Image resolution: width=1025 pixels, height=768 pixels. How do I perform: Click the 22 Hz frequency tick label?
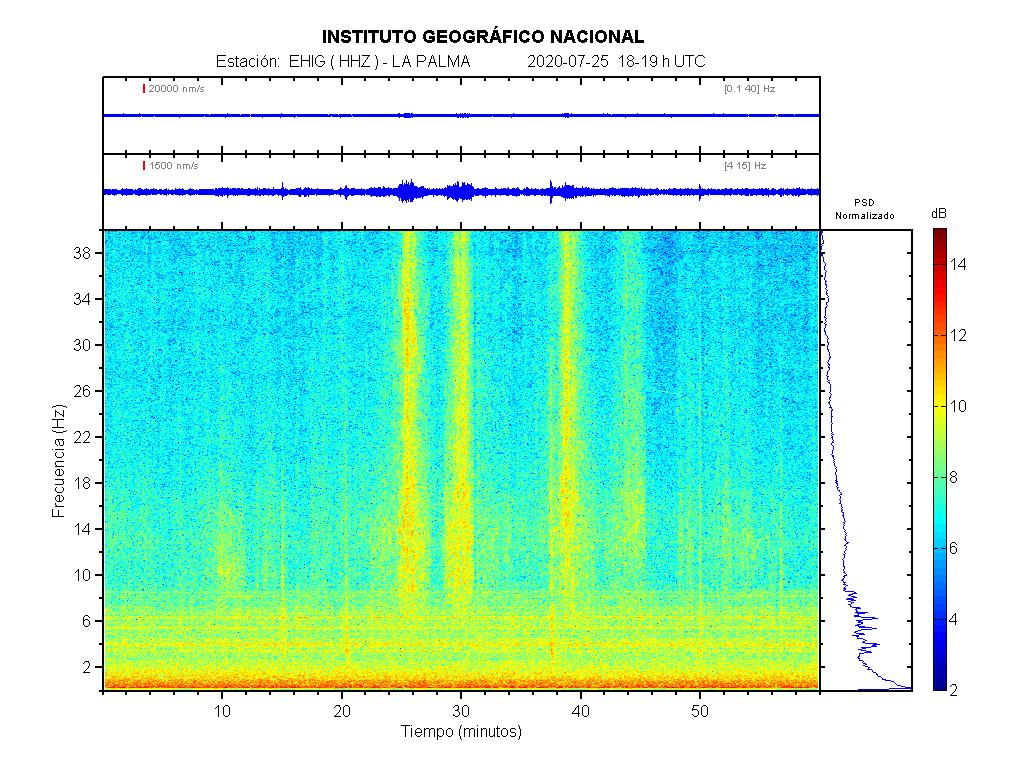click(82, 437)
